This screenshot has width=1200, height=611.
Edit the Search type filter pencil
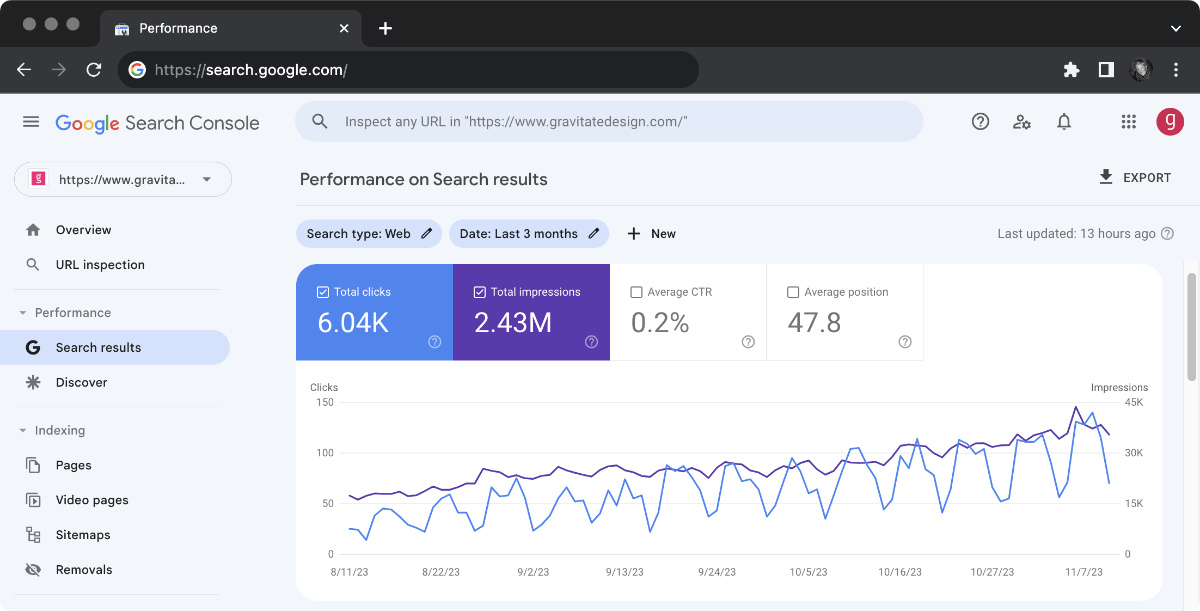click(424, 233)
